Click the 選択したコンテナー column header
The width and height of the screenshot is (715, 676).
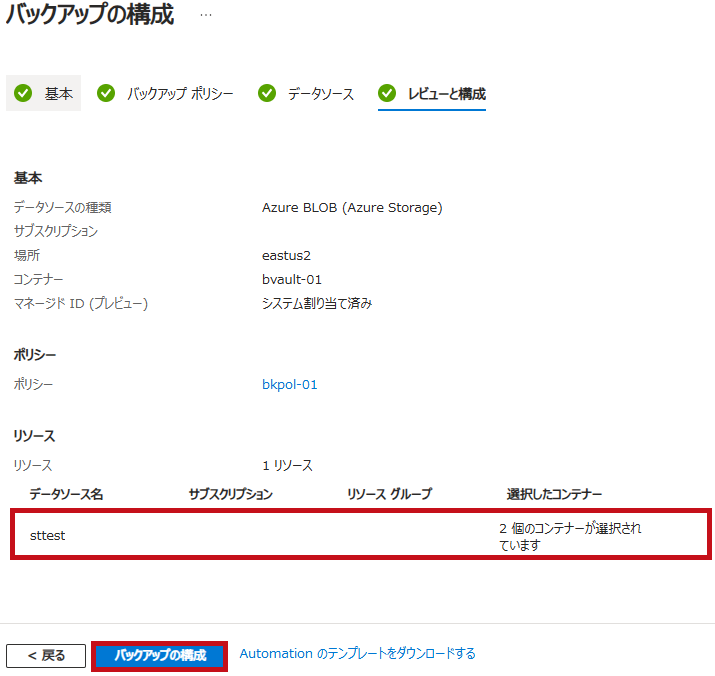(x=554, y=494)
